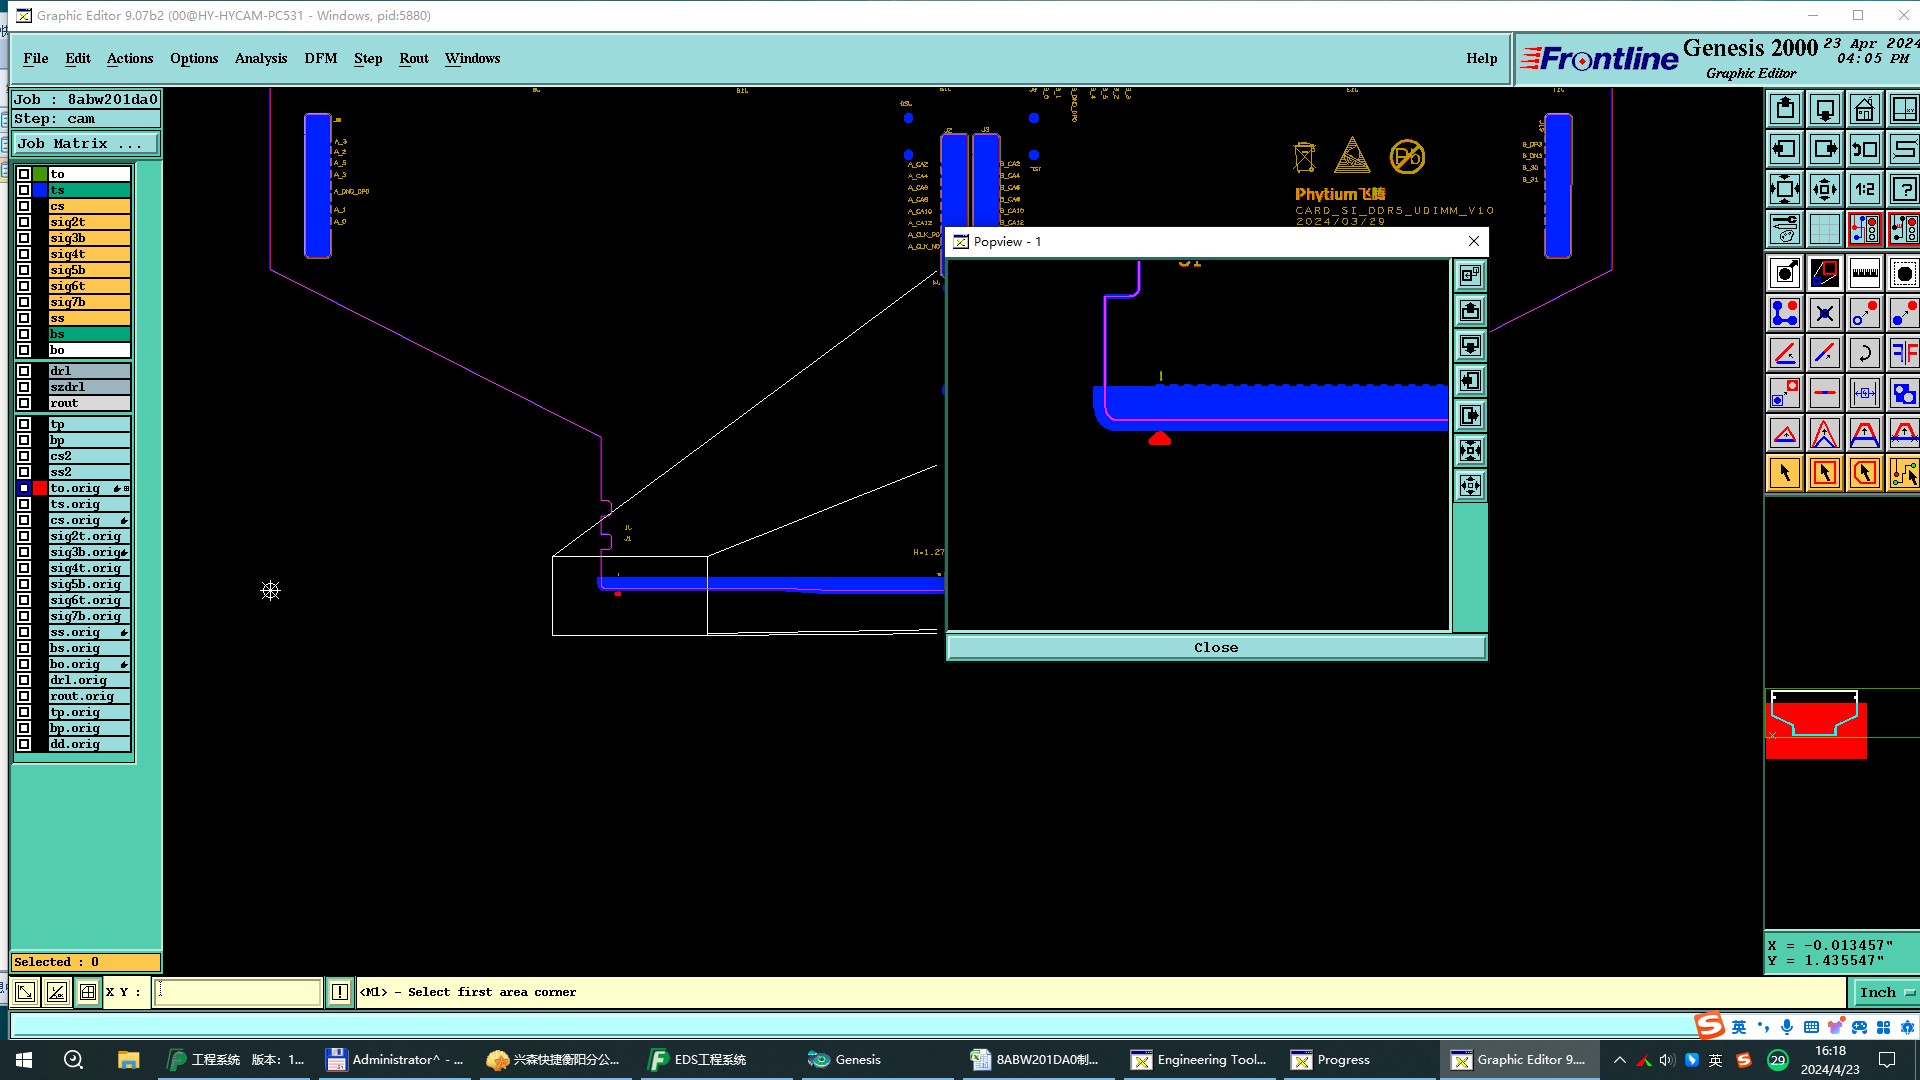Viewport: 1920px width, 1080px height.
Task: Click the help question mark icon
Action: pyautogui.click(x=1903, y=189)
